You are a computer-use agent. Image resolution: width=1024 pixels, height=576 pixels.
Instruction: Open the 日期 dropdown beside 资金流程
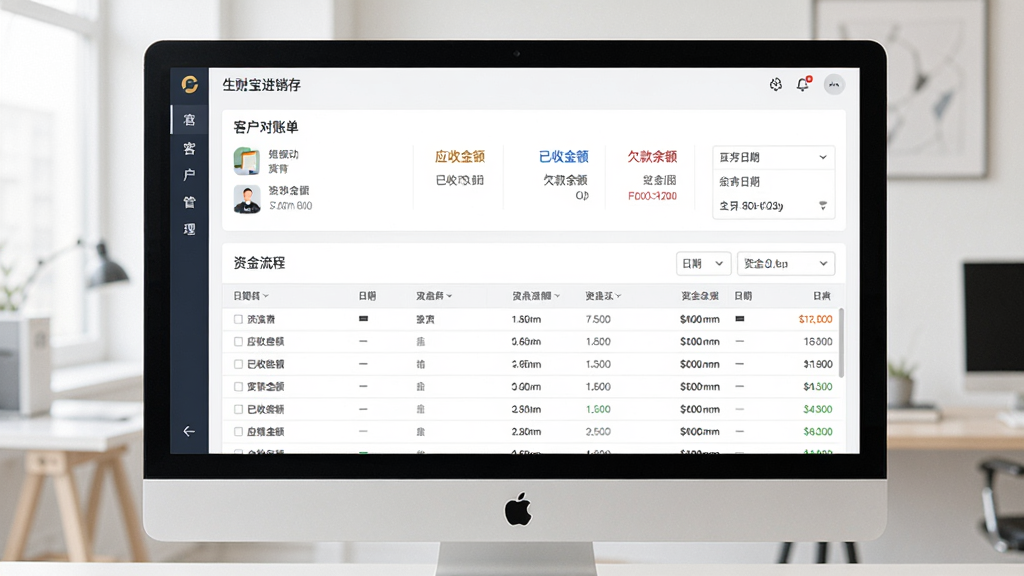[703, 263]
